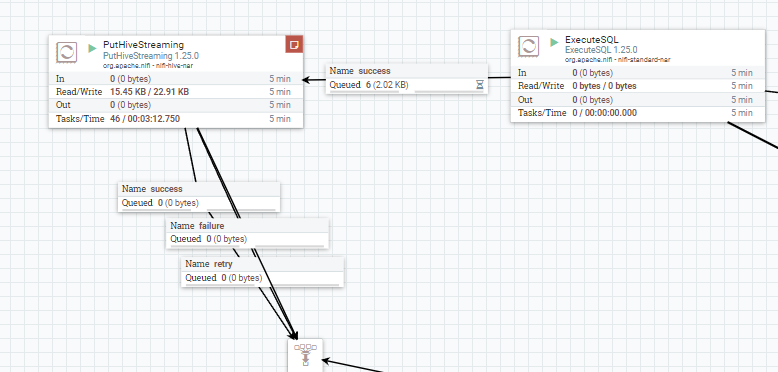Click 'Queued 0 (0 bytes)' under the lower success label
The height and width of the screenshot is (372, 778).
(x=160, y=203)
